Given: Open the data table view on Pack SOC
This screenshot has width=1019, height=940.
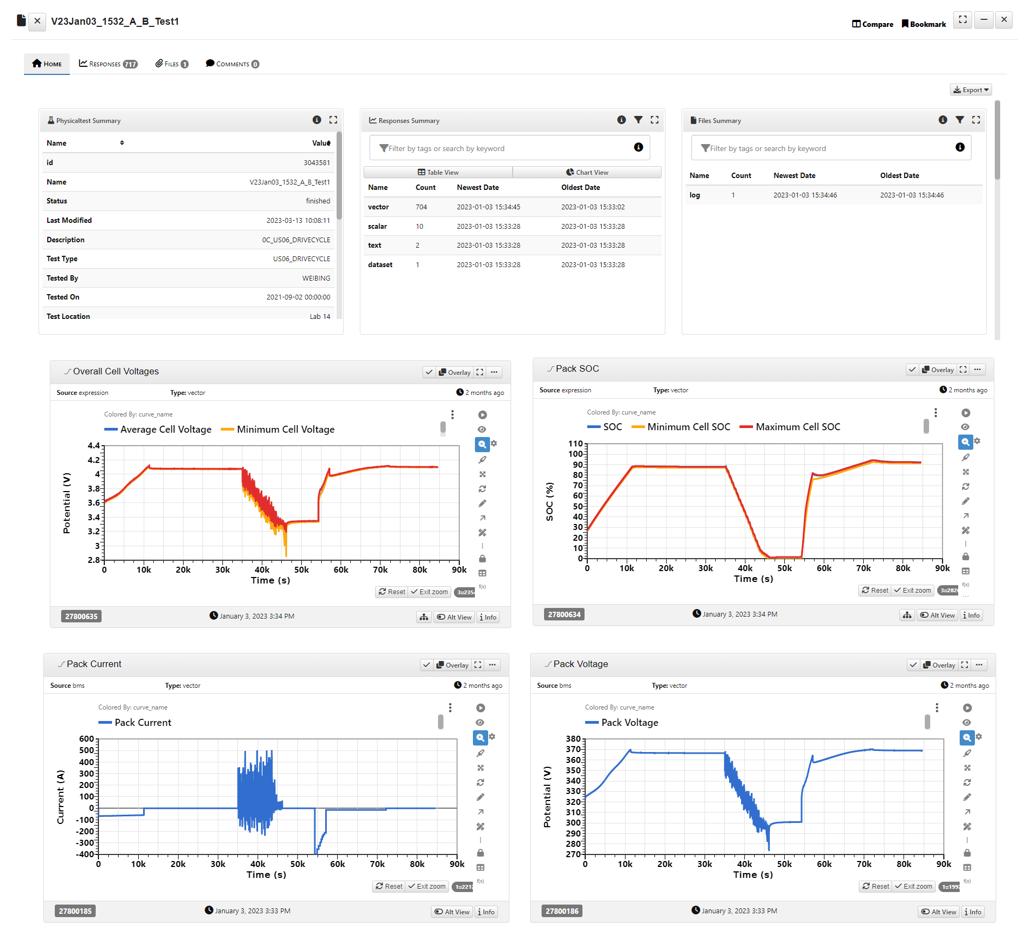Looking at the screenshot, I should pyautogui.click(x=966, y=571).
